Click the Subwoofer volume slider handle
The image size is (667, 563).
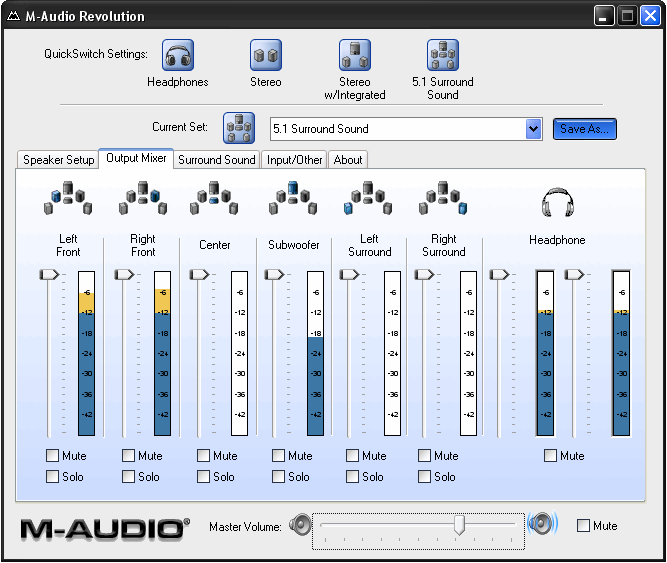[274, 275]
